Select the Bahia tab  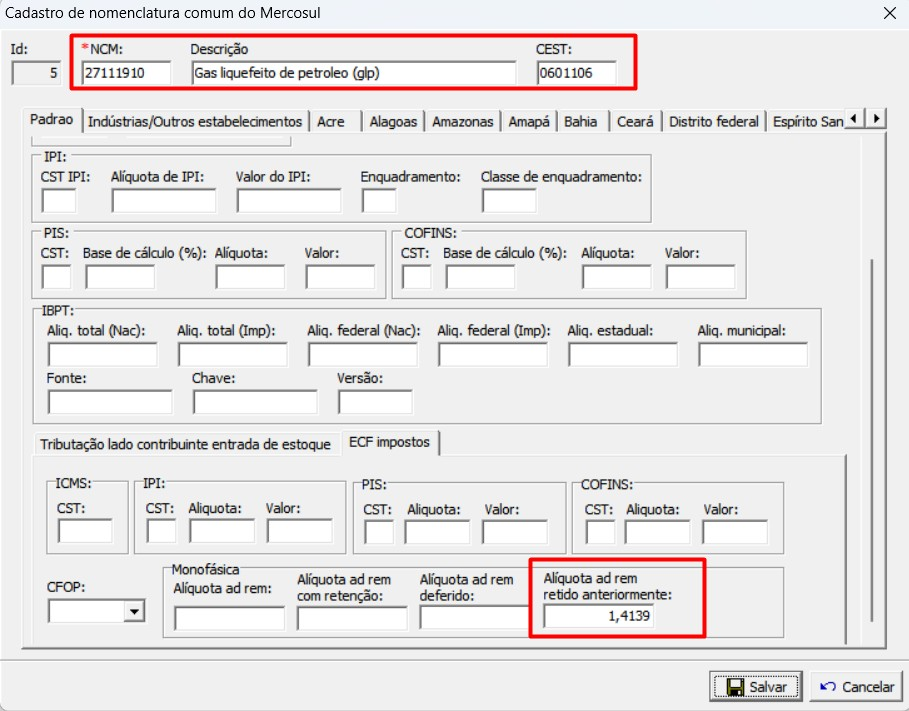(582, 119)
